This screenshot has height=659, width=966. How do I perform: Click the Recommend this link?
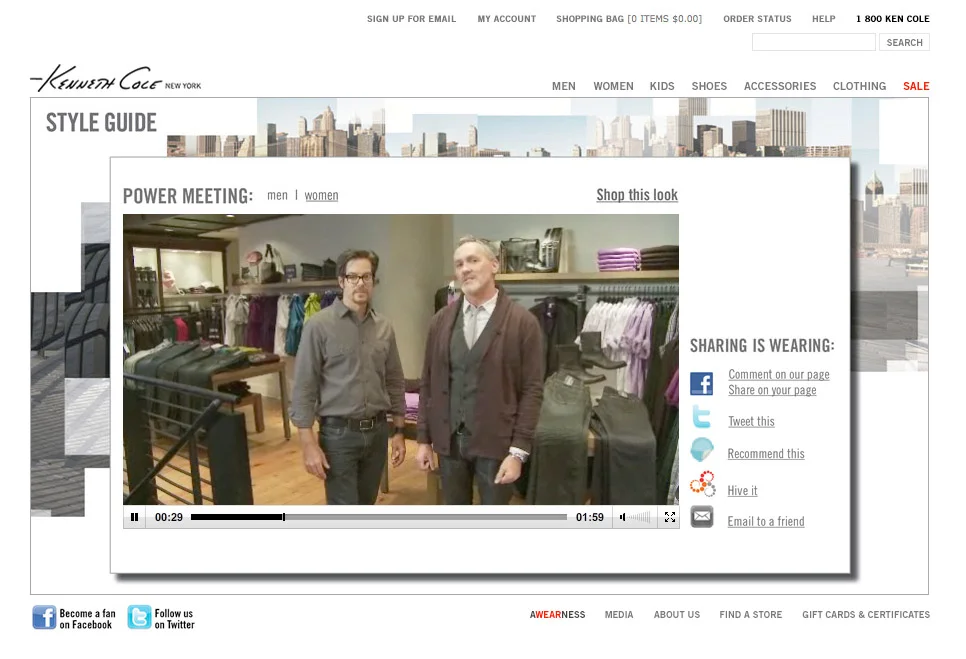pos(766,454)
